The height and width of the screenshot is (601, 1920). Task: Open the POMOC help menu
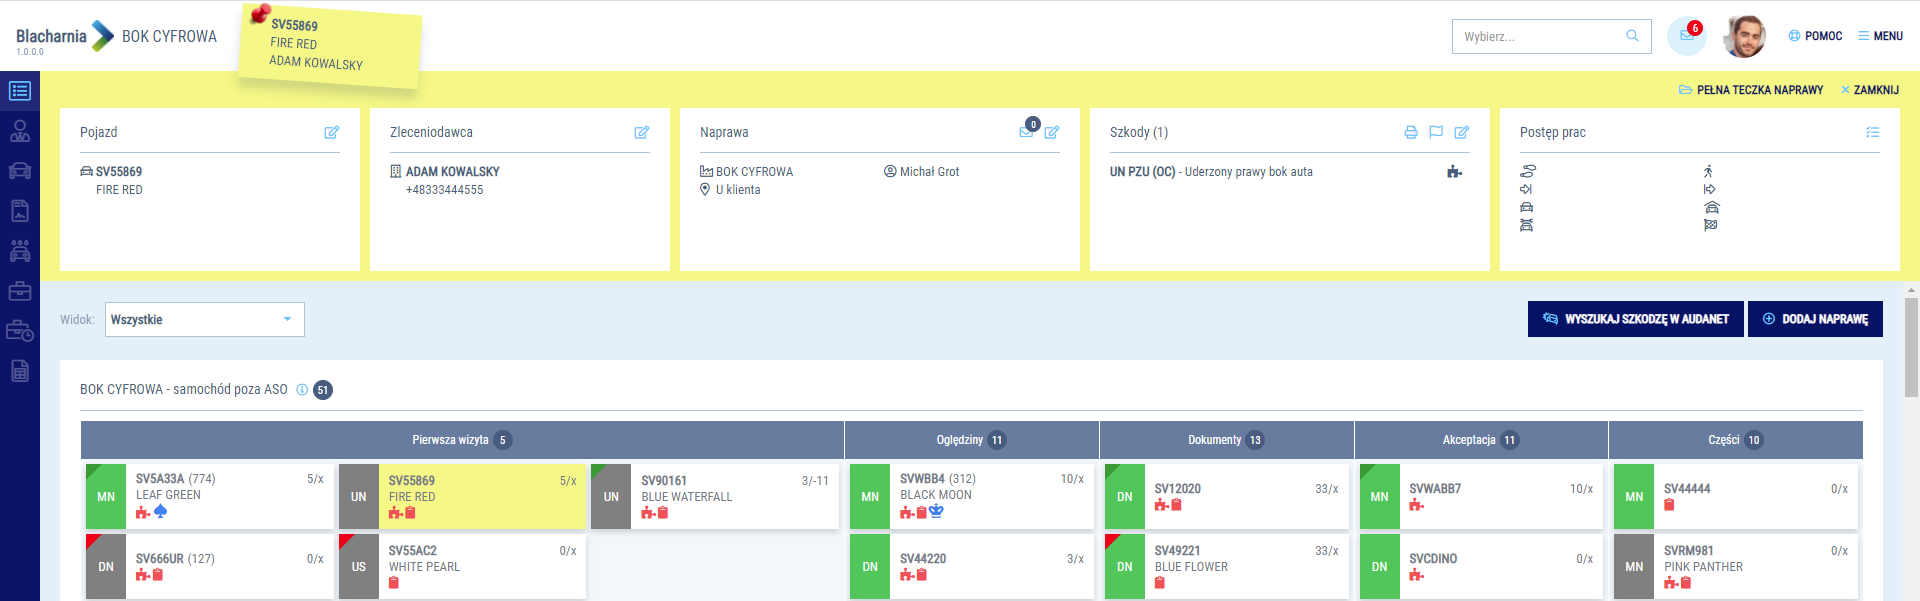tap(1815, 36)
